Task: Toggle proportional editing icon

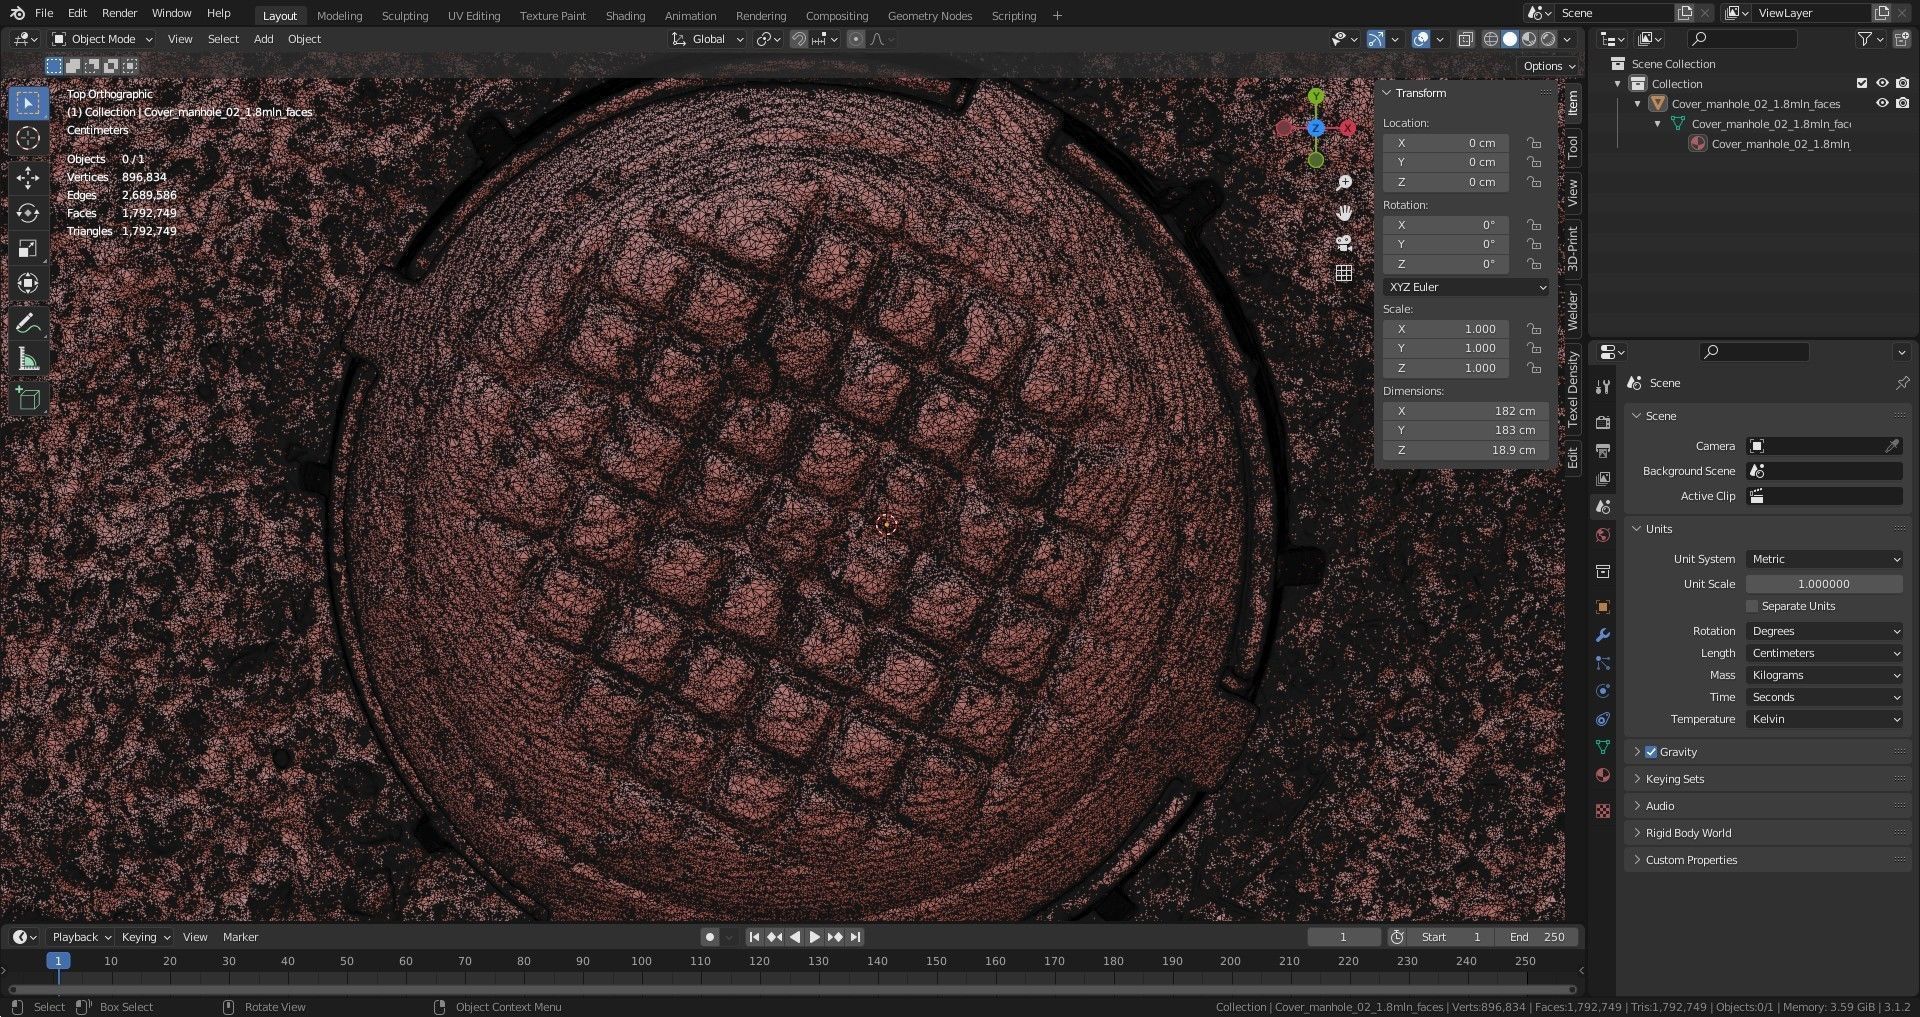Action: click(x=856, y=39)
